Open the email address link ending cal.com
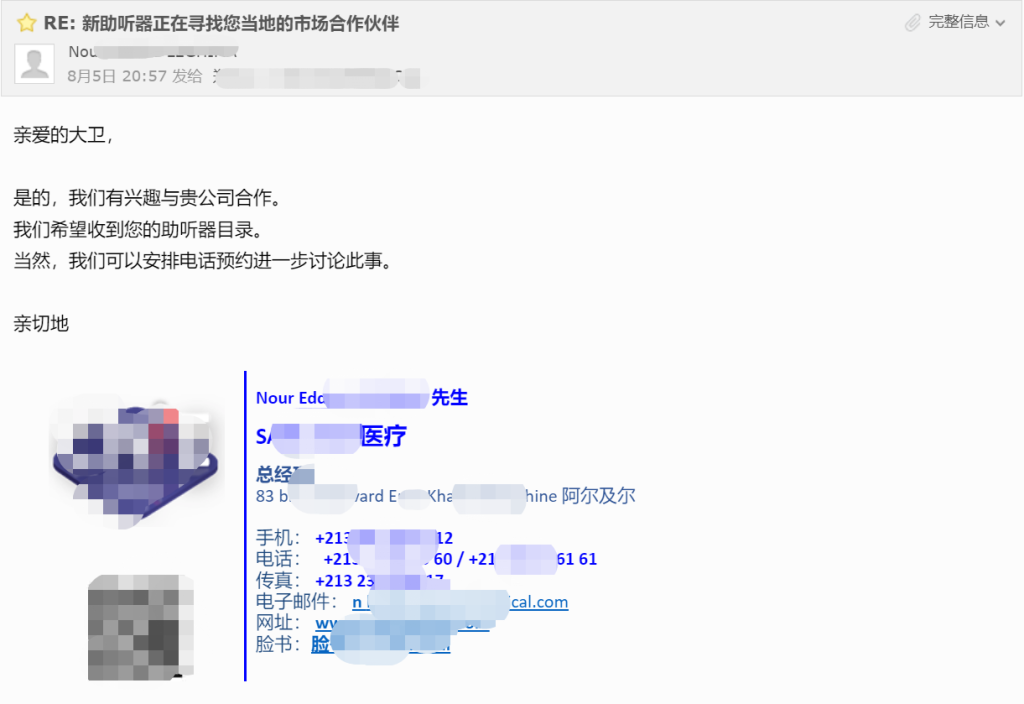The height and width of the screenshot is (704, 1024). tap(460, 602)
